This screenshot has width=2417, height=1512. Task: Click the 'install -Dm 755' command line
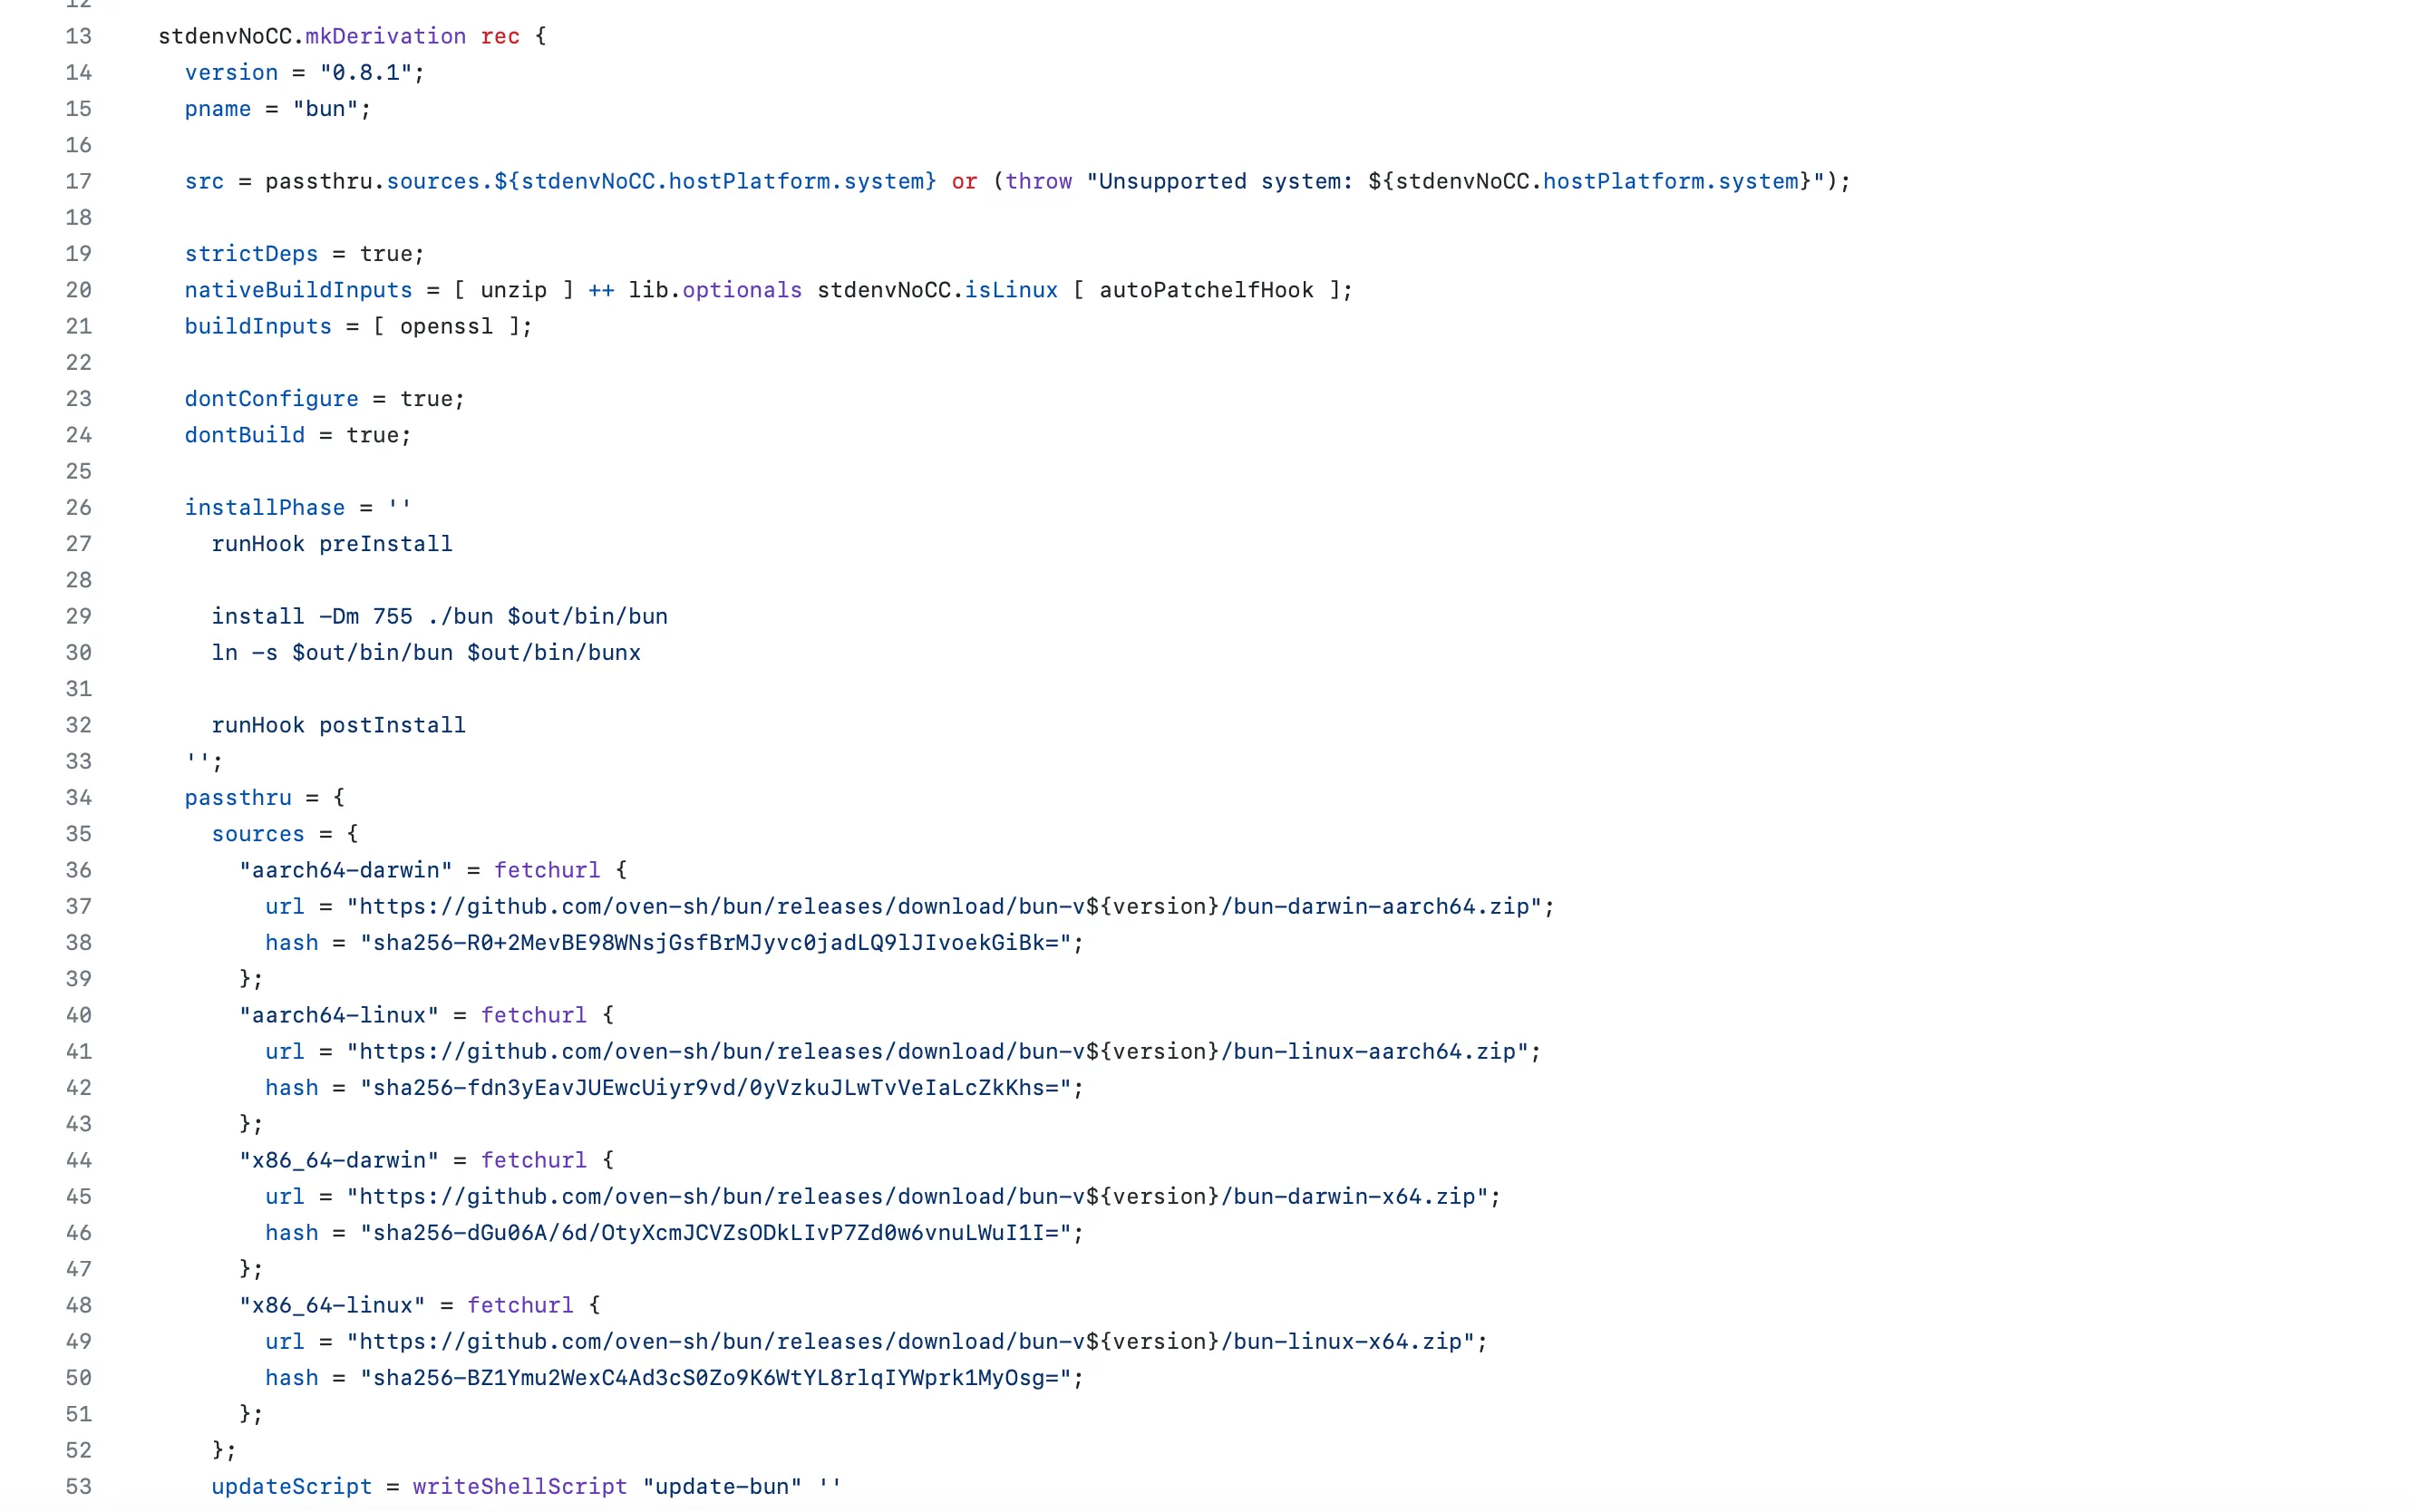[439, 616]
